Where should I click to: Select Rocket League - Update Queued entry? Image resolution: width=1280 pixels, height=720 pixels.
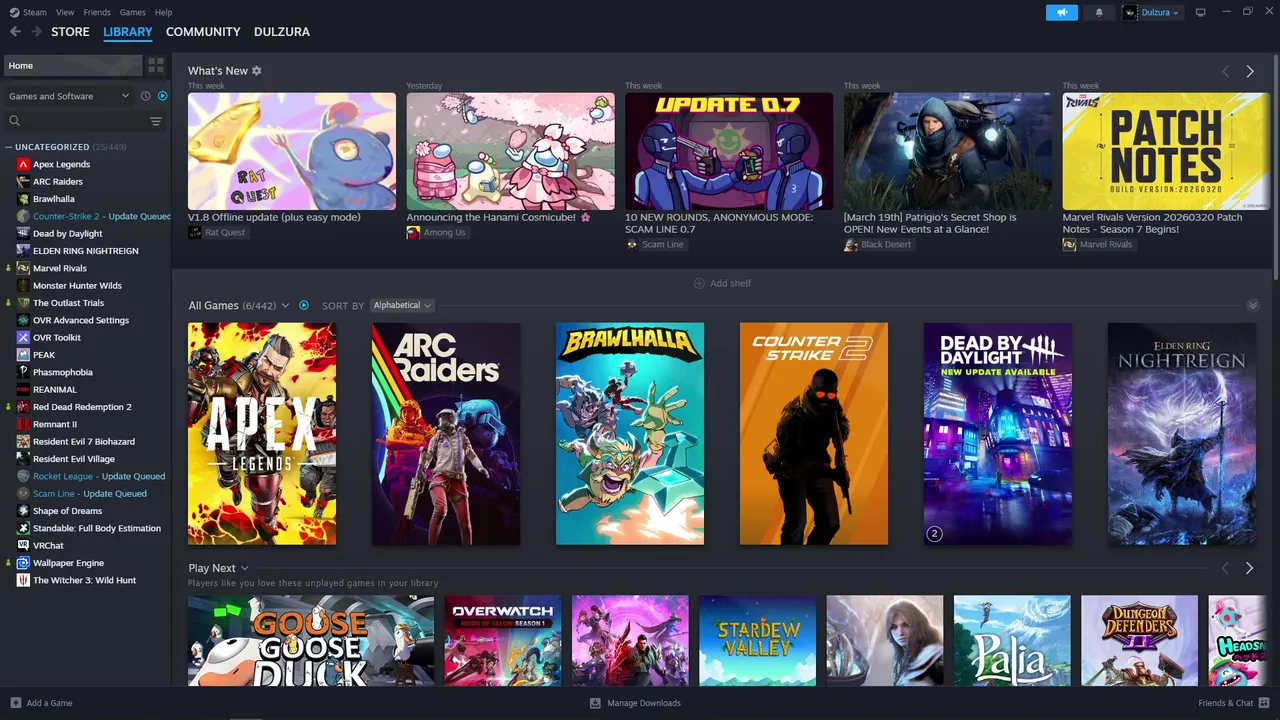[99, 476]
